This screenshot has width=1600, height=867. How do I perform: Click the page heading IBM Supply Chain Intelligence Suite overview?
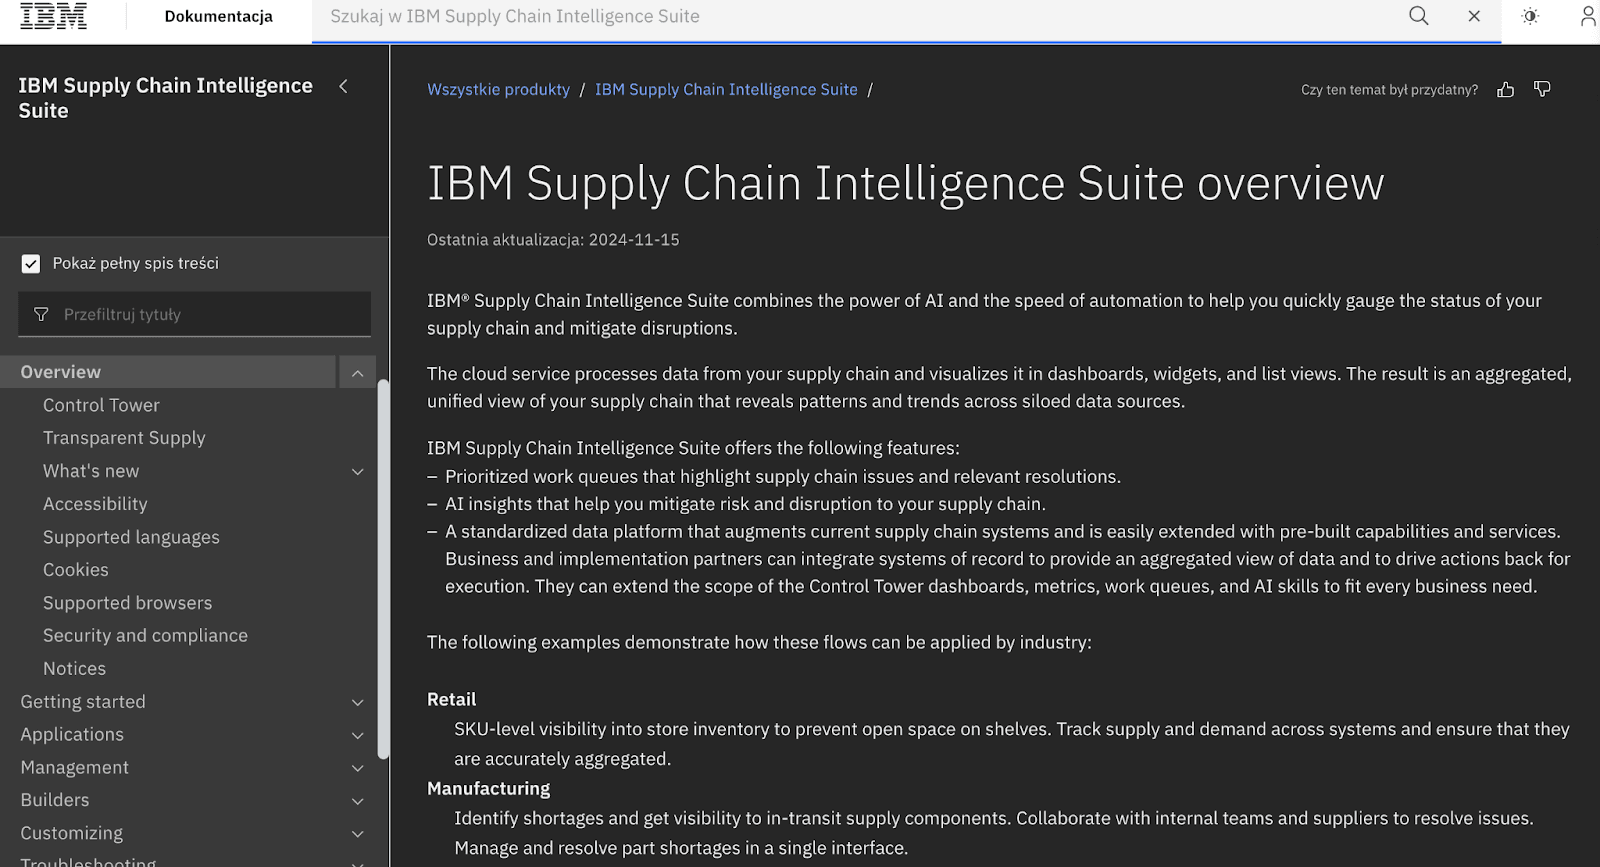(x=905, y=184)
